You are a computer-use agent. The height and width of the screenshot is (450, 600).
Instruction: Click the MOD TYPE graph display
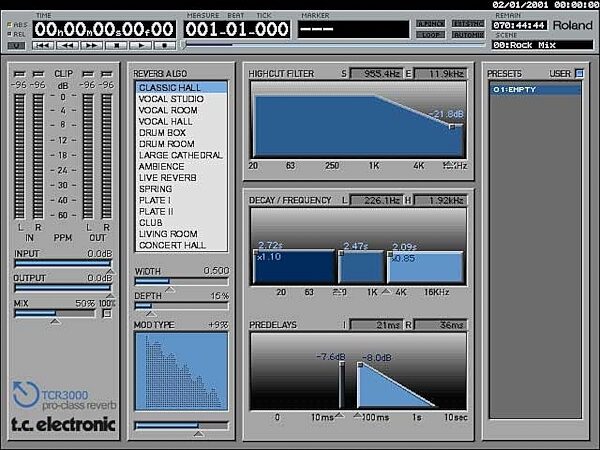click(x=181, y=372)
